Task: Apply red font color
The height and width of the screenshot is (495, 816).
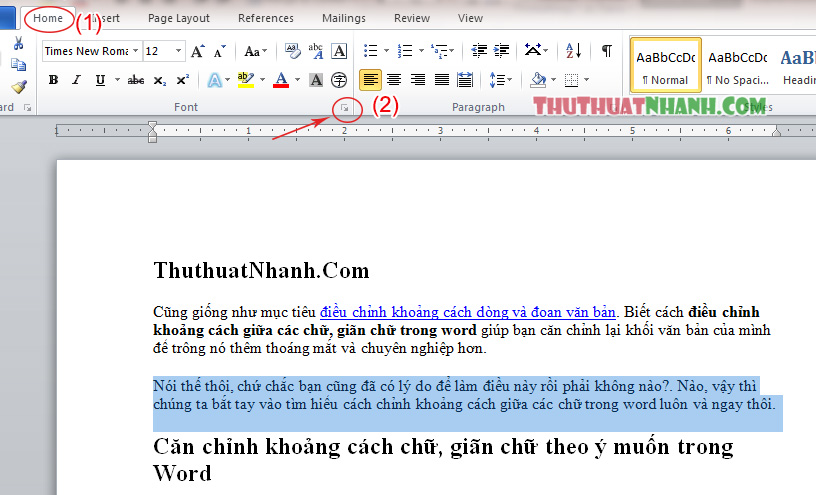Action: click(x=281, y=80)
